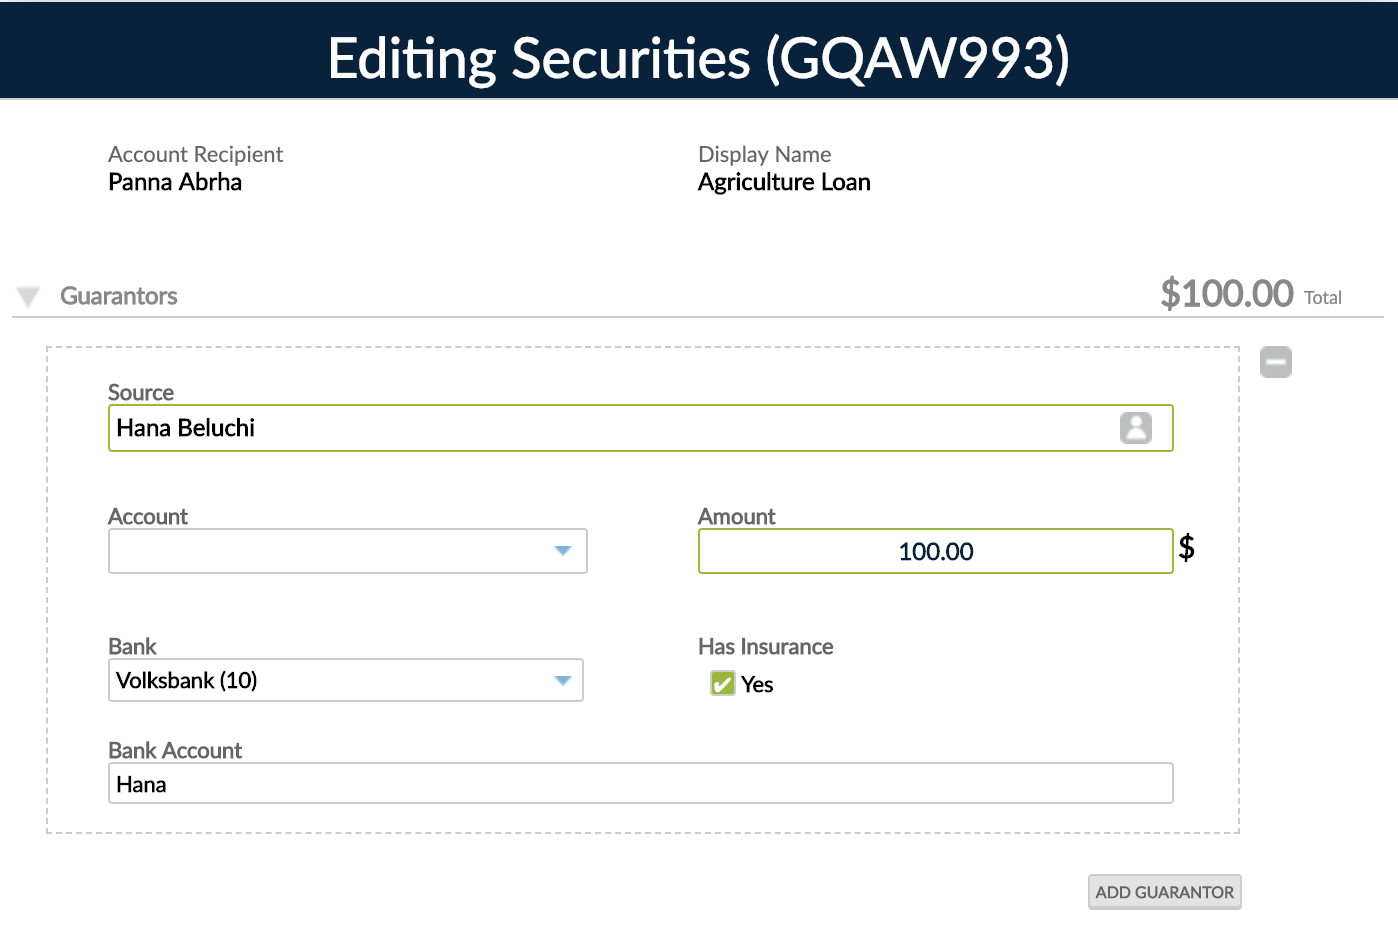Viewport: 1398px width, 934px height.
Task: Click the Display Name label Agriculture Loan
Action: tap(784, 181)
